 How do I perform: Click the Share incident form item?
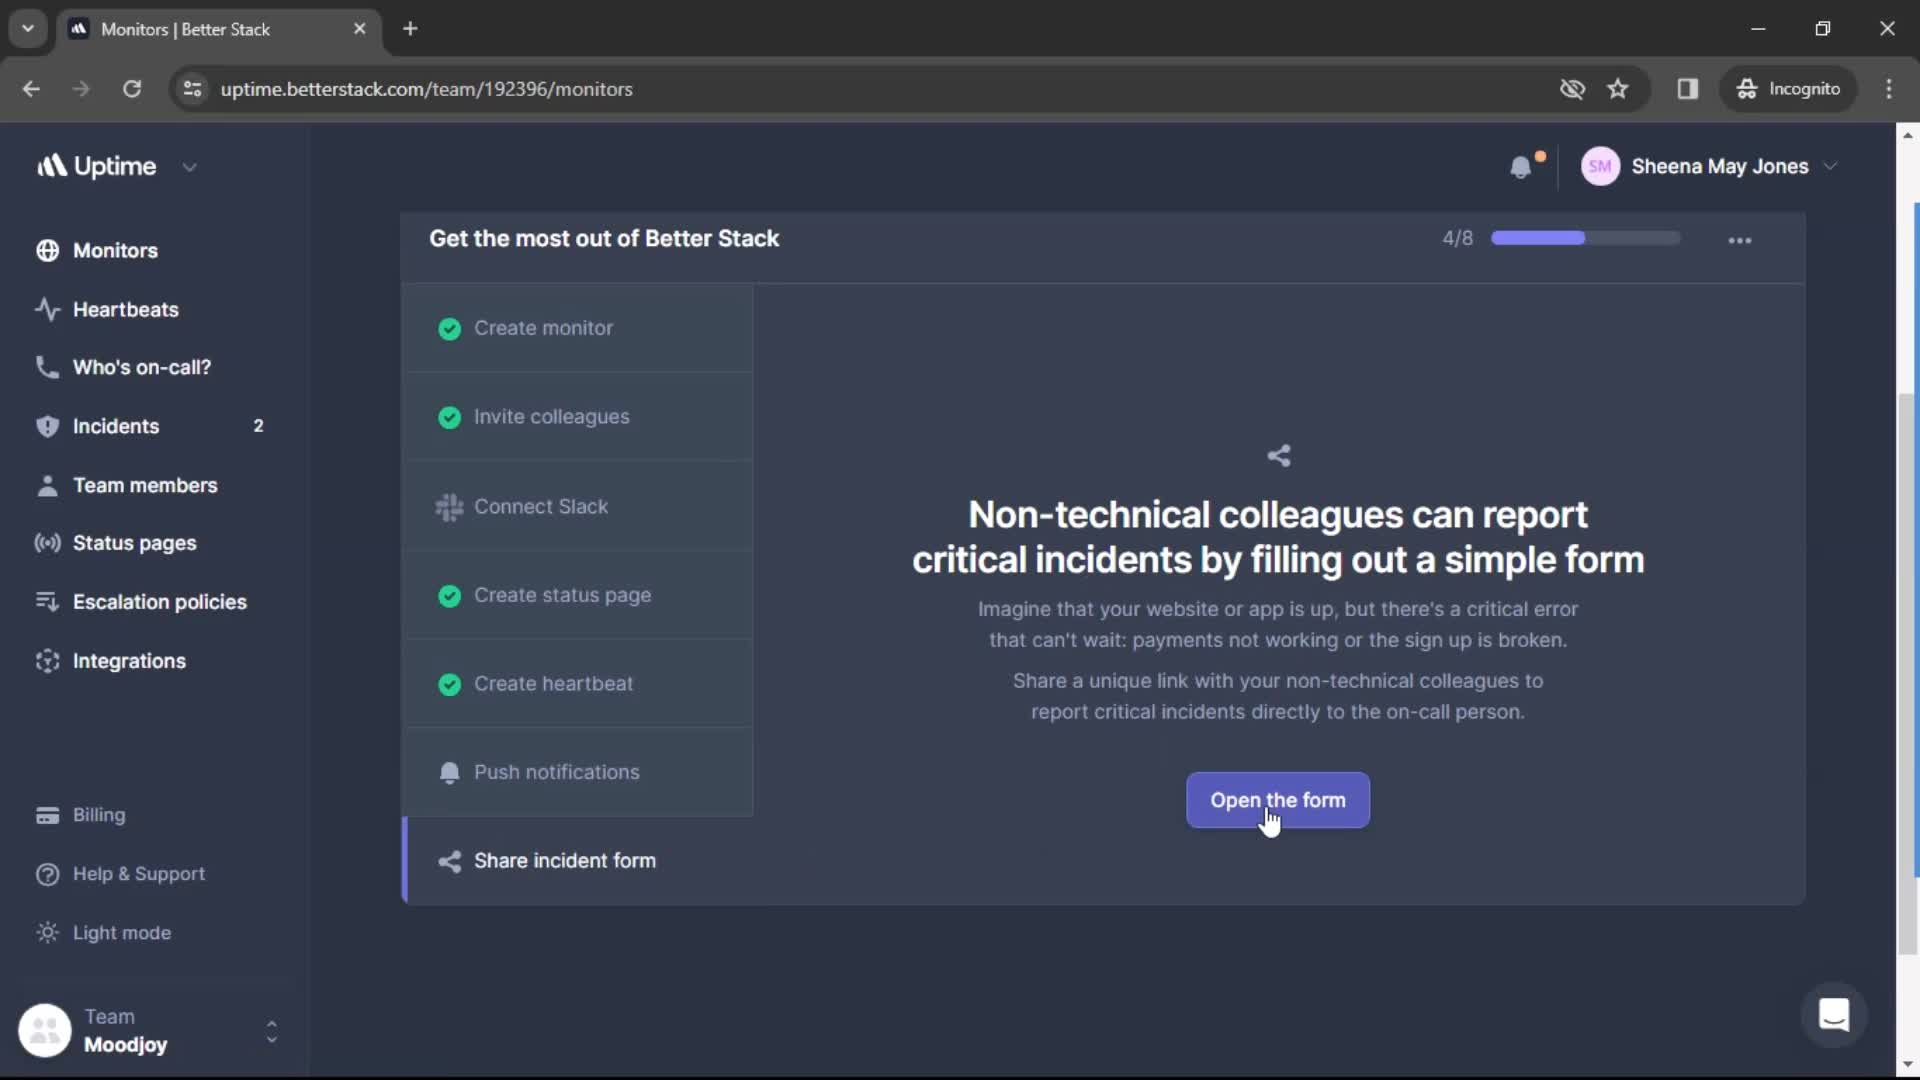(566, 860)
